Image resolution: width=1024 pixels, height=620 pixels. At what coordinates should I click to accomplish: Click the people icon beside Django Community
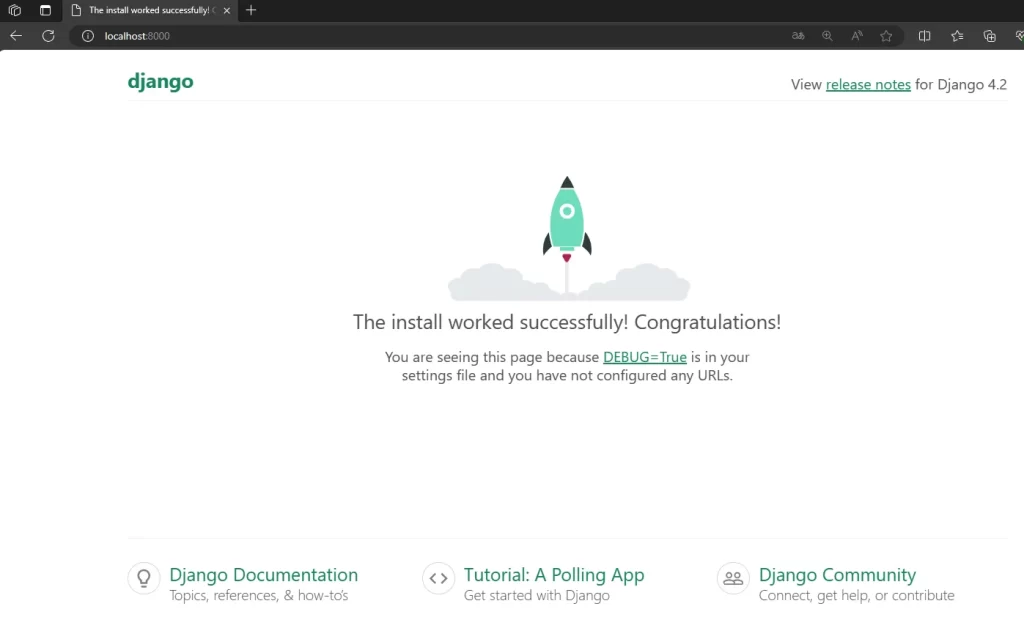click(x=733, y=578)
